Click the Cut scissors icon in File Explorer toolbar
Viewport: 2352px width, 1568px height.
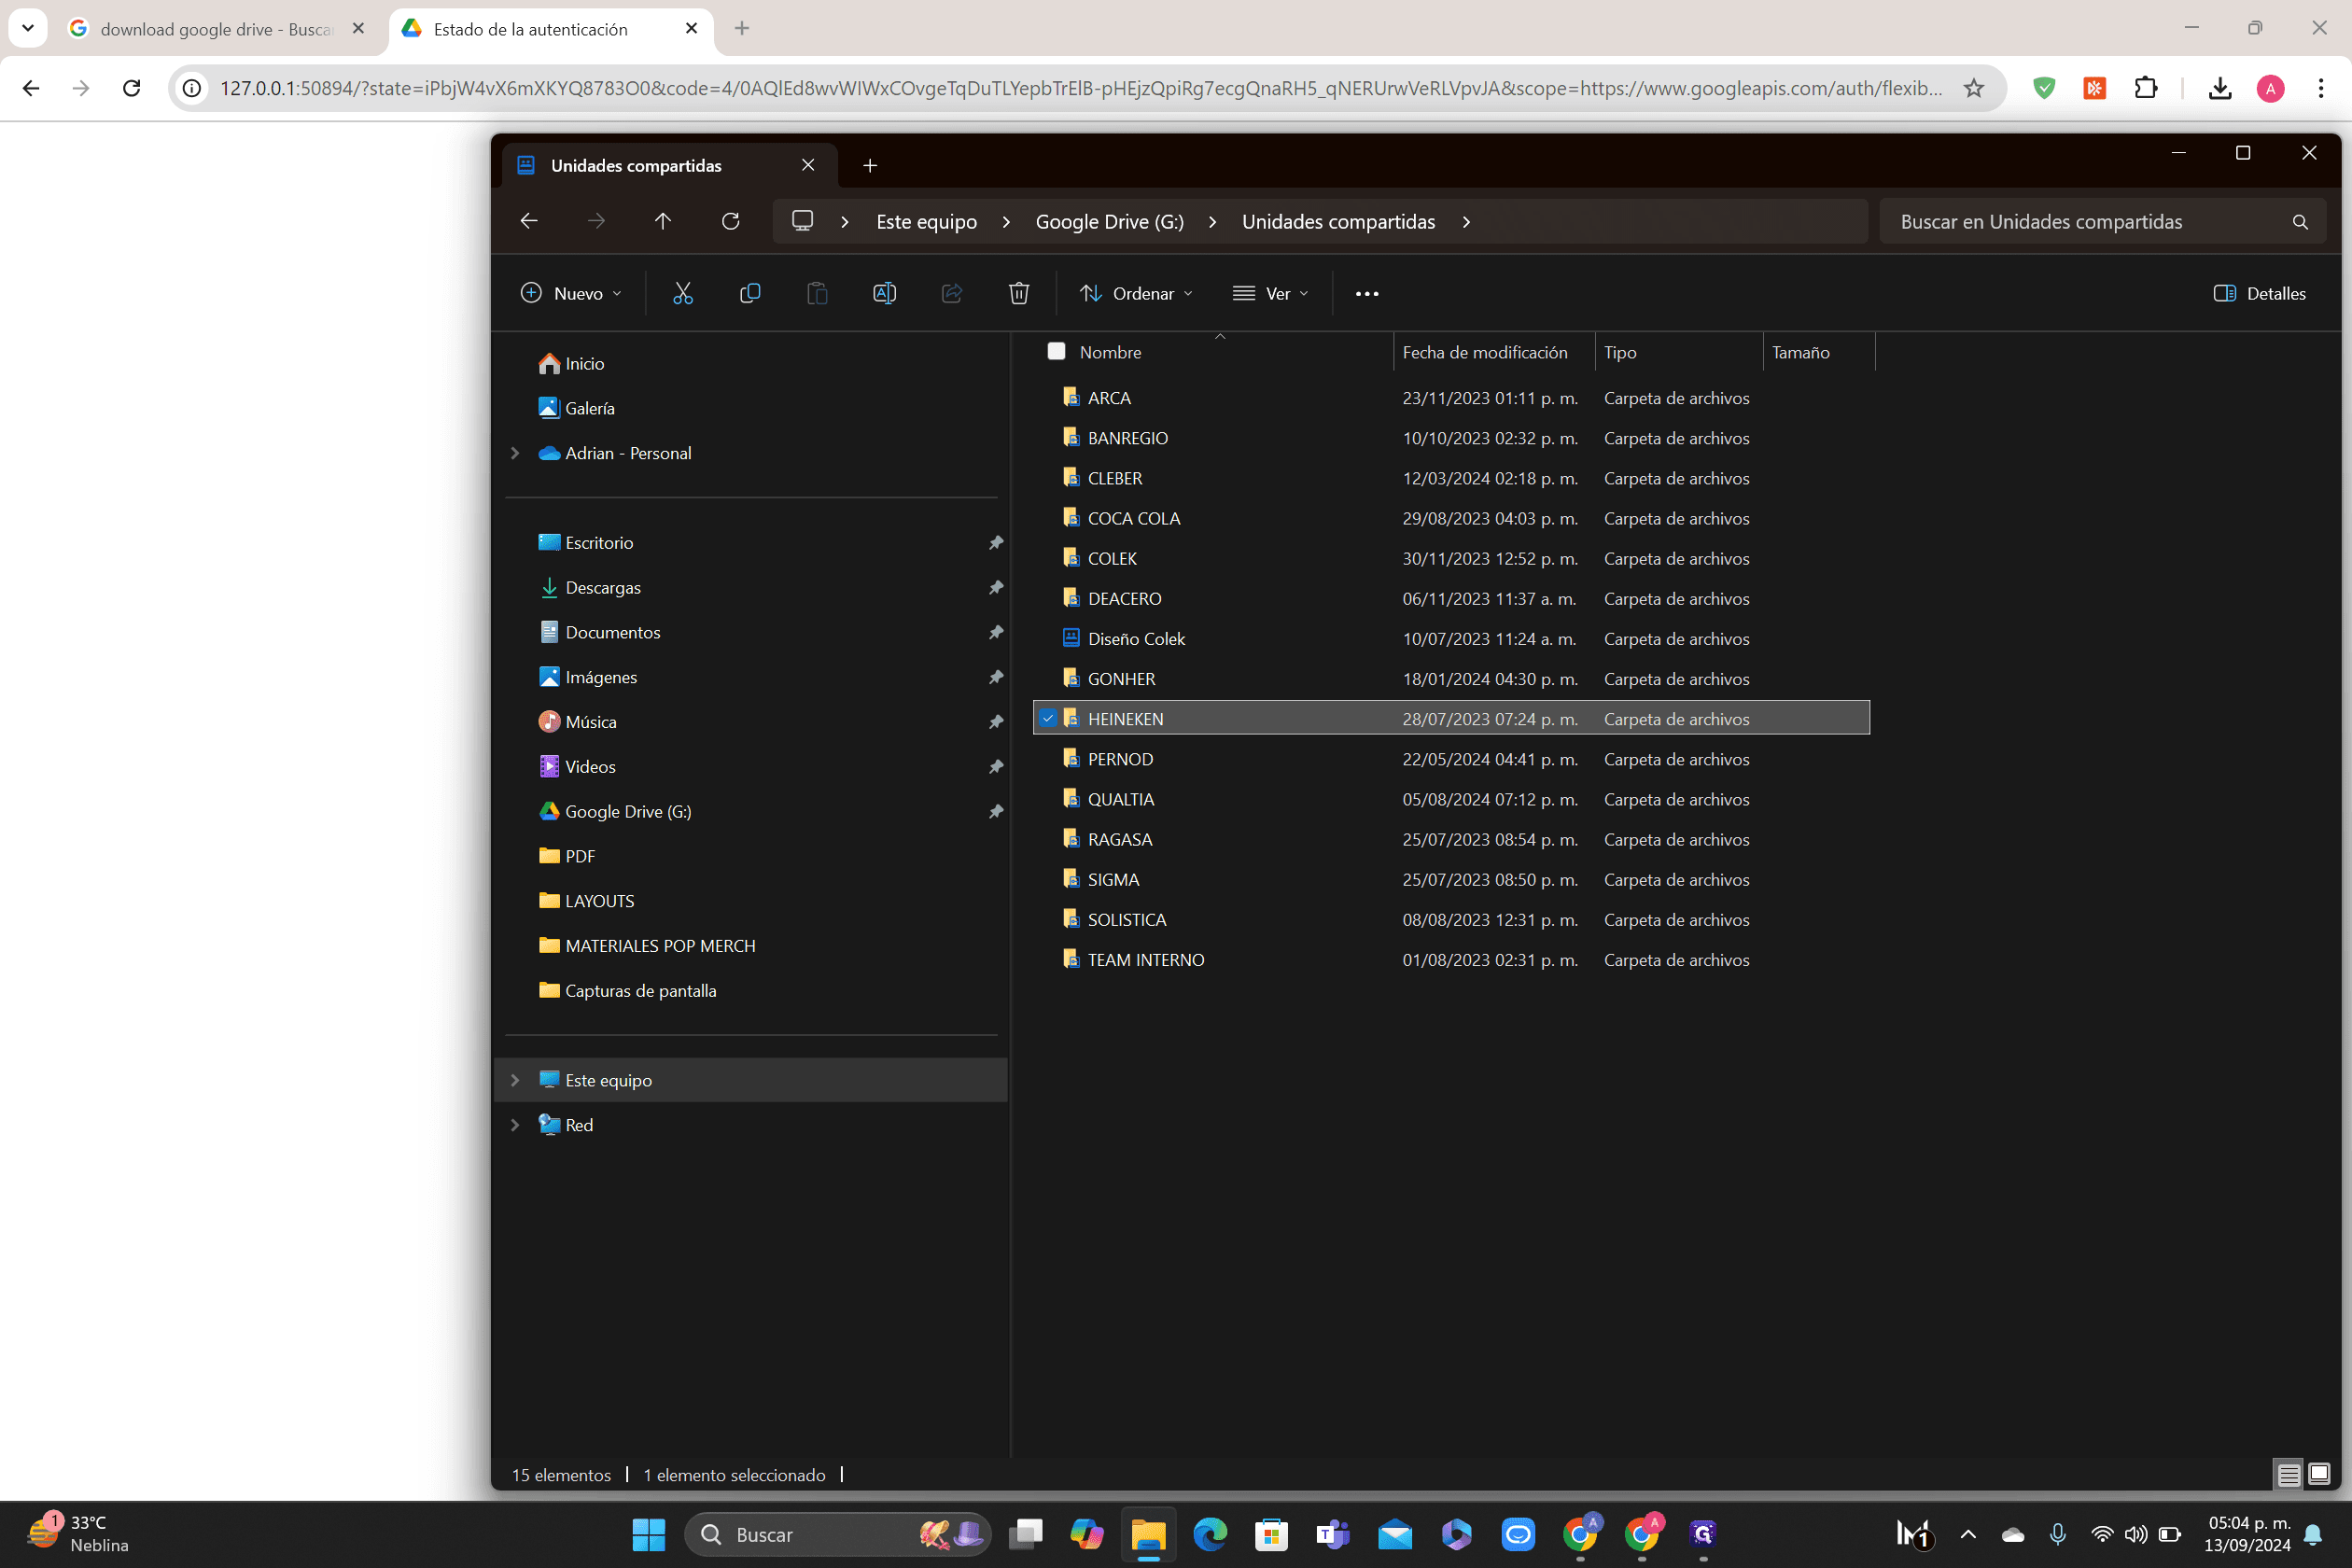[682, 293]
